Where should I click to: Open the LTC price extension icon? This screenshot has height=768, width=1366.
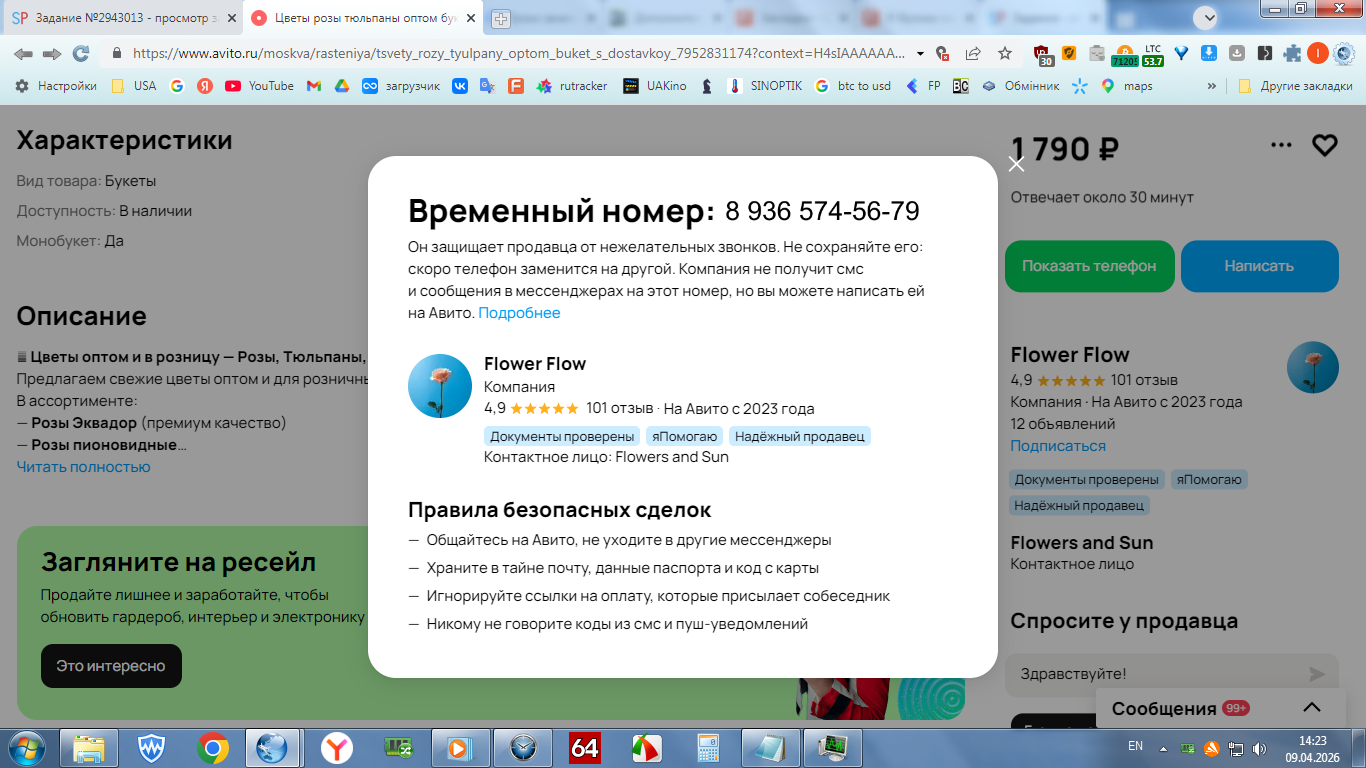[x=1153, y=54]
